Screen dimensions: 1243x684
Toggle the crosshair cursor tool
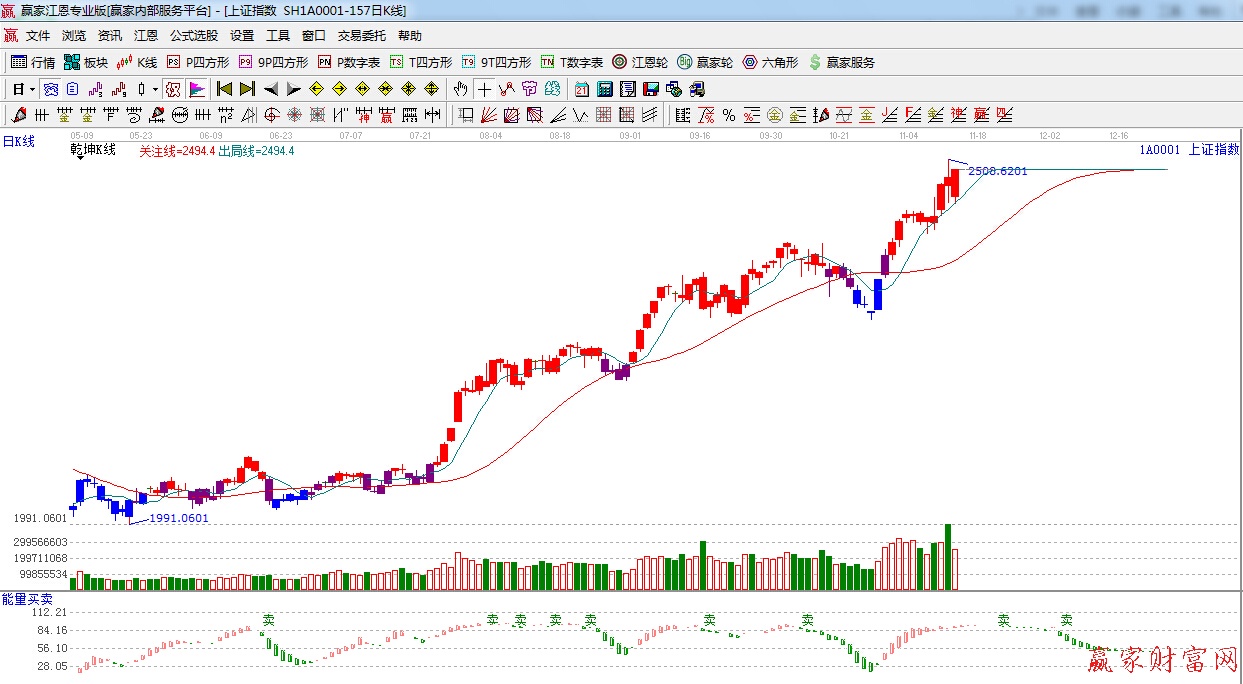tap(484, 89)
